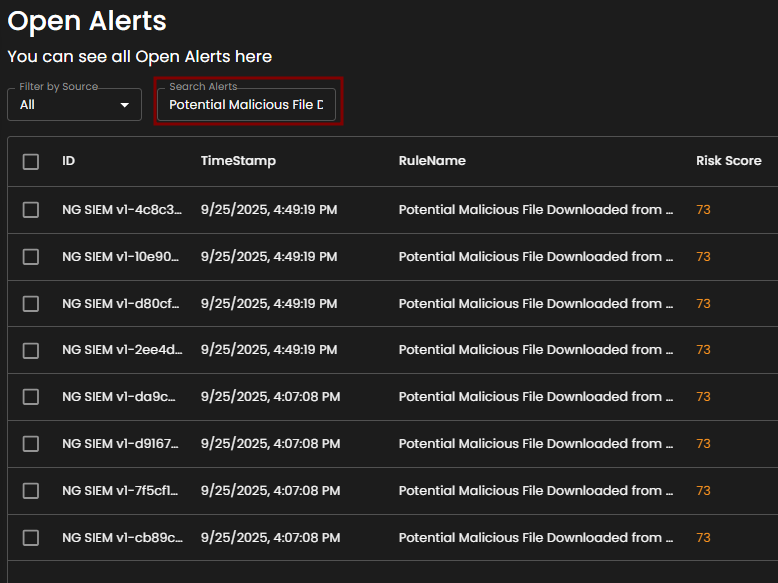Click the rule name of alert v1-d80cf
Image resolution: width=778 pixels, height=583 pixels.
535,304
